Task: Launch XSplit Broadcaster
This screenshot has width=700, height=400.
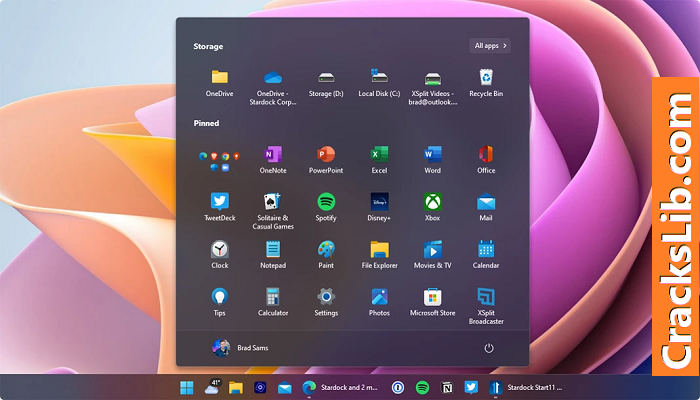Action: 486,306
